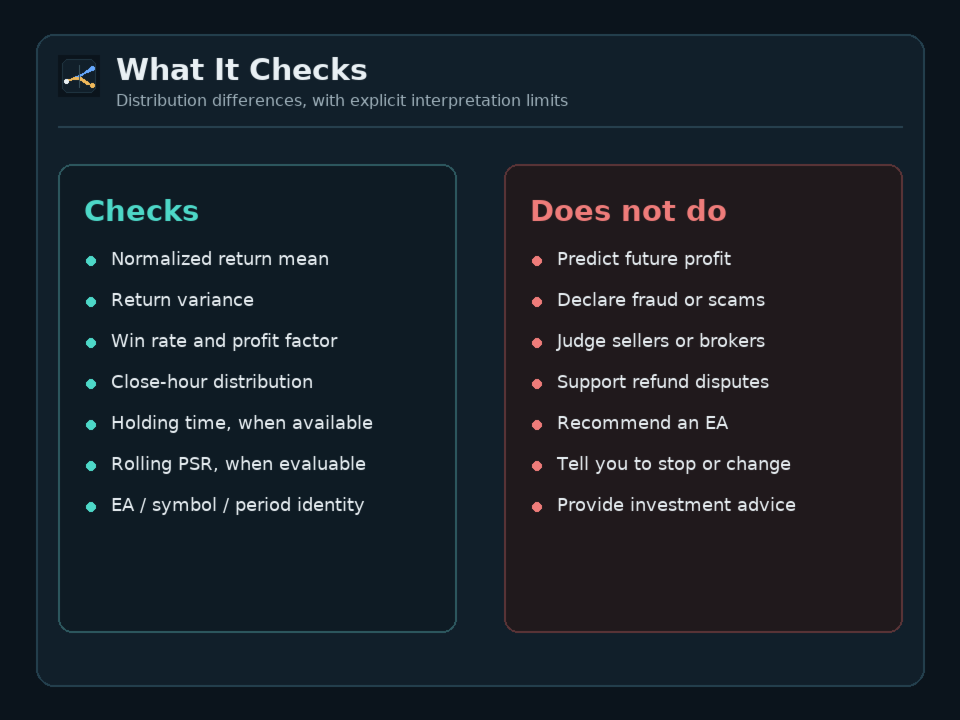The image size is (960, 720).
Task: Click Tell you to stop or change item
Action: [674, 464]
